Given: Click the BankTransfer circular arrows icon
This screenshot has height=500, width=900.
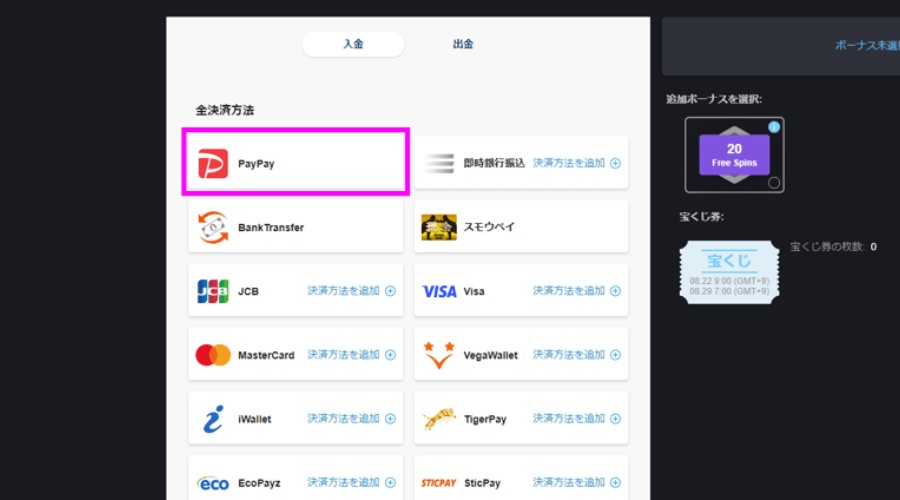Looking at the screenshot, I should click(213, 227).
